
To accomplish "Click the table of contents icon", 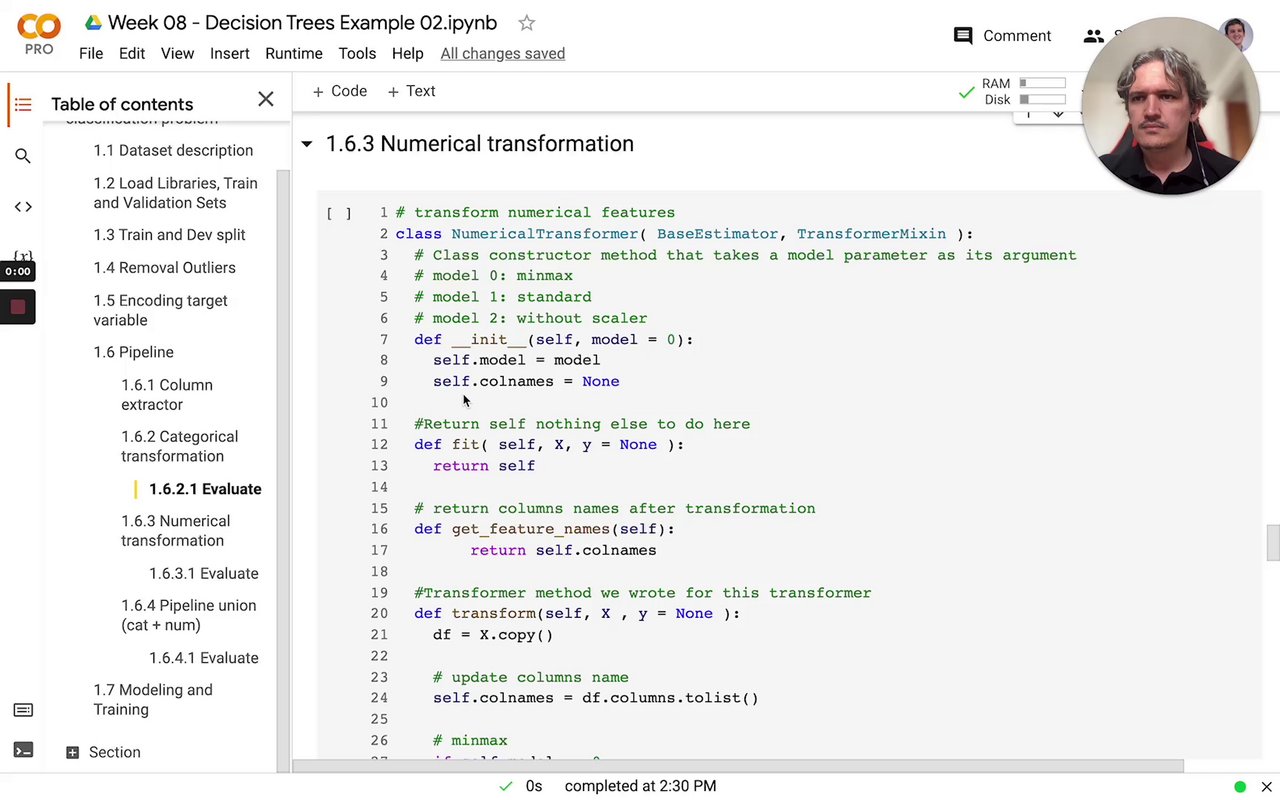I will (23, 104).
